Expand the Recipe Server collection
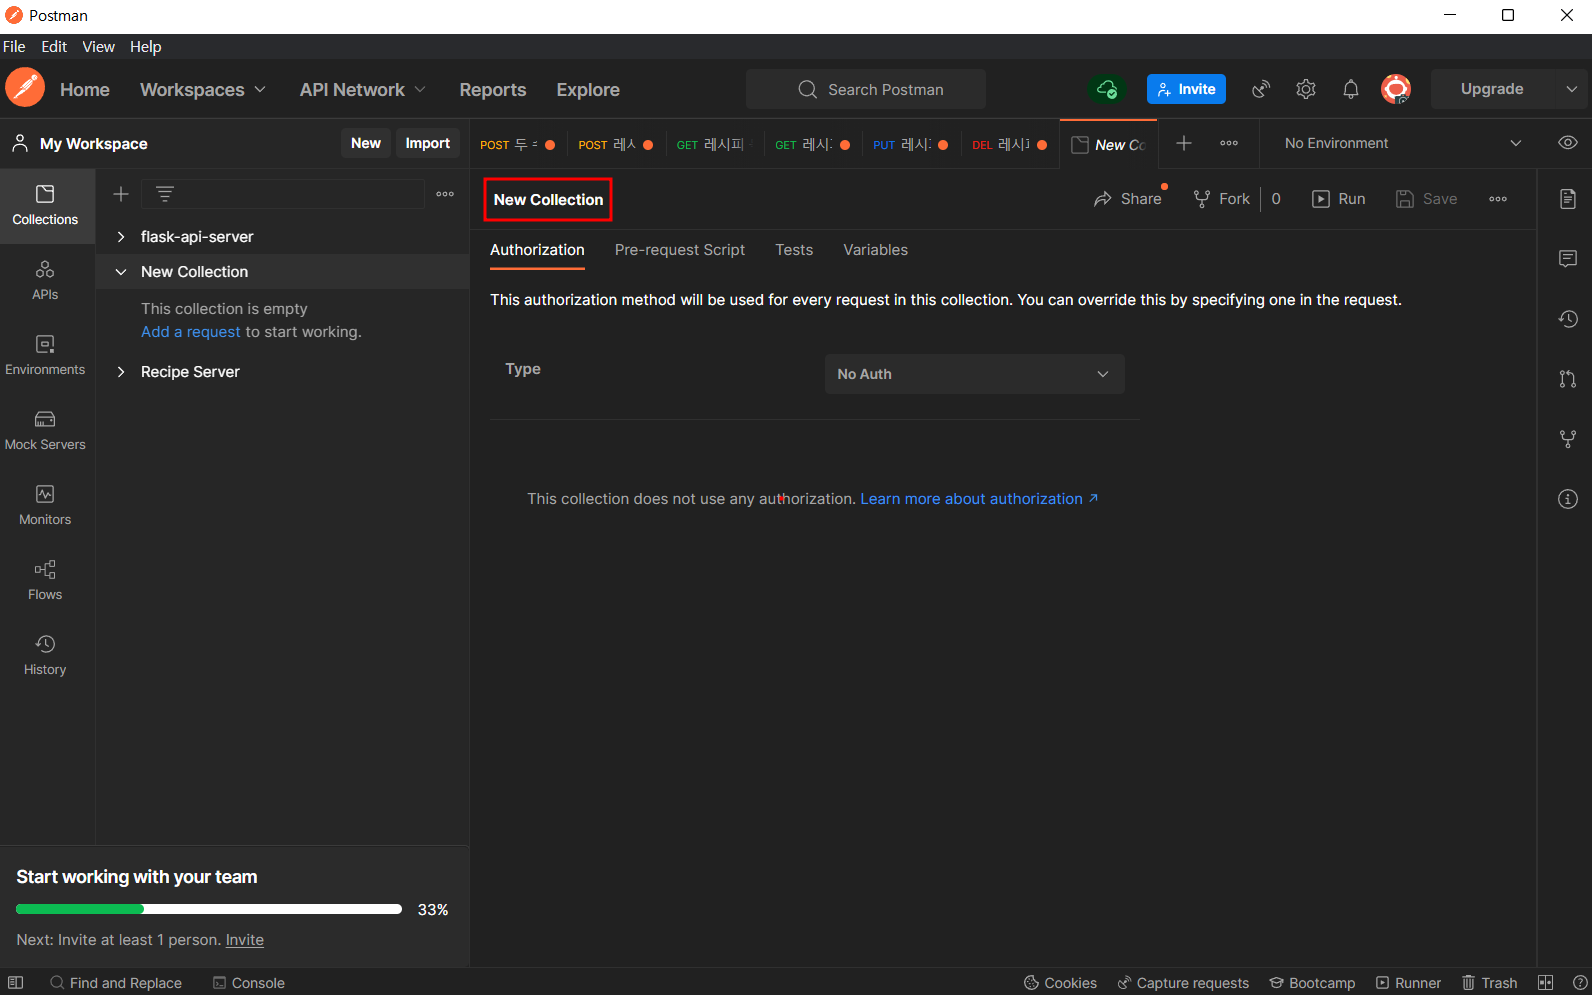Image resolution: width=1592 pixels, height=995 pixels. click(x=121, y=372)
